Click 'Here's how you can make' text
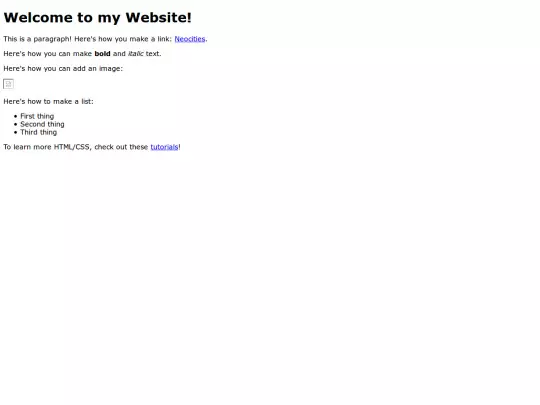Viewport: 540px width, 405px height. (x=48, y=54)
